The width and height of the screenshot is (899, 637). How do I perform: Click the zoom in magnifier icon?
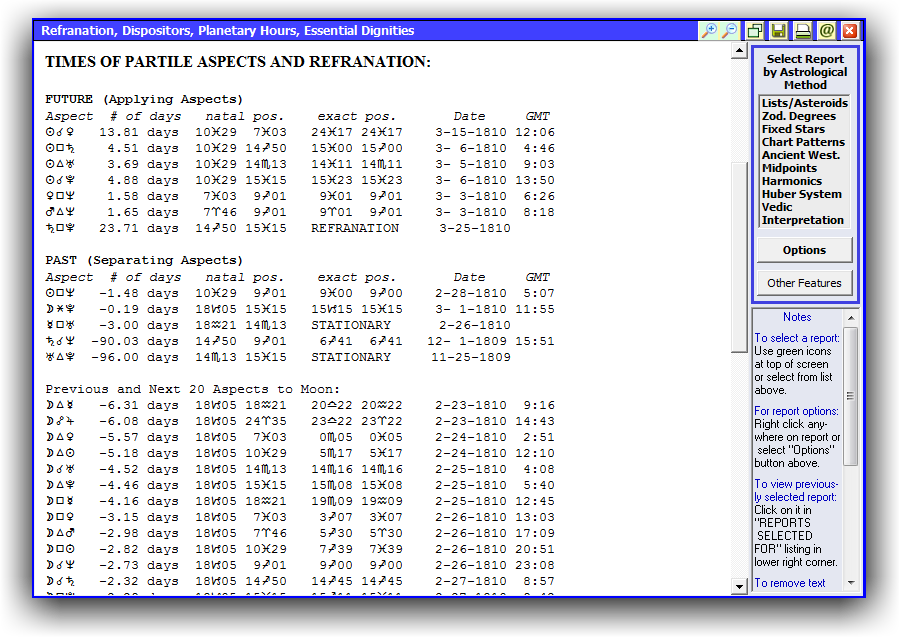point(708,31)
